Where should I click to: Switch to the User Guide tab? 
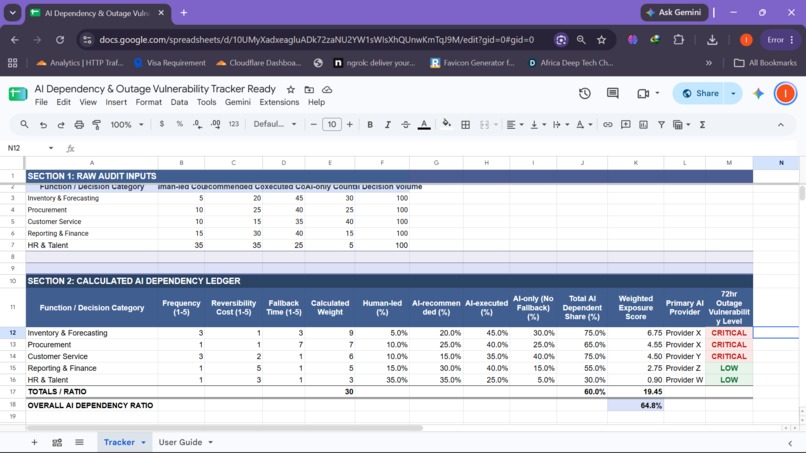[180, 442]
